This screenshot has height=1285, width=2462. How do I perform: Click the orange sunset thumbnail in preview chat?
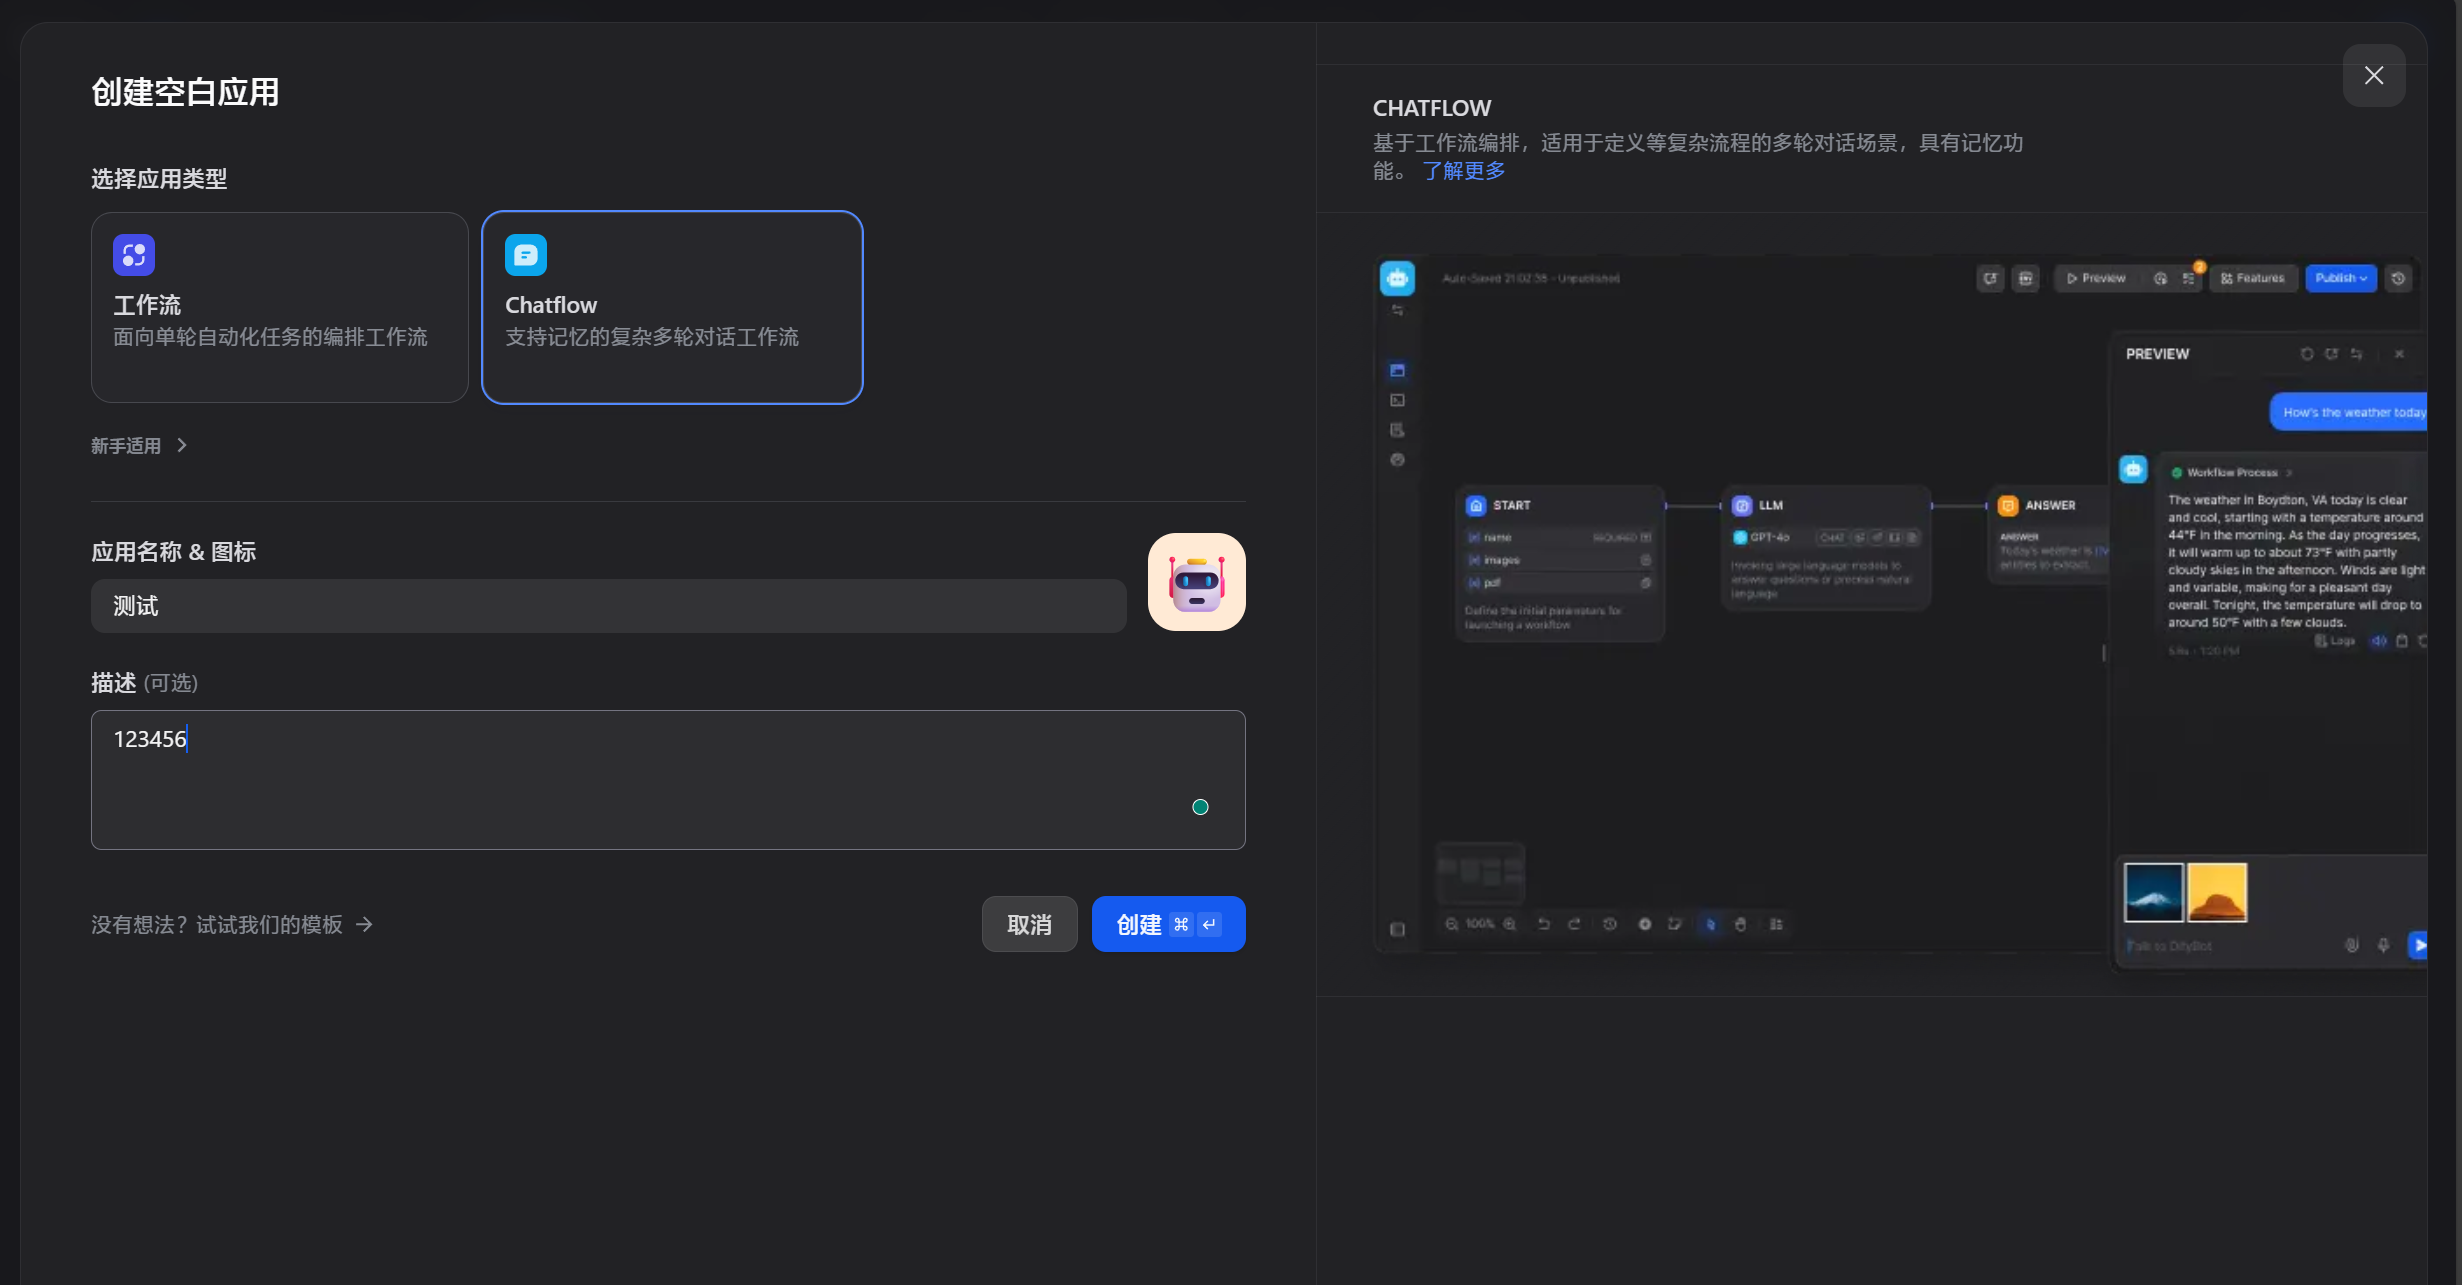(2216, 892)
